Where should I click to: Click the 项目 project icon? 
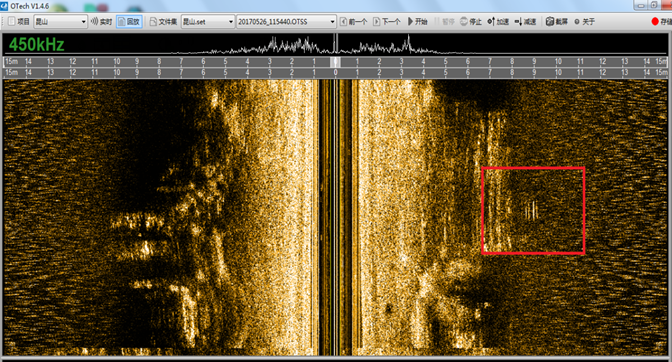pos(18,21)
